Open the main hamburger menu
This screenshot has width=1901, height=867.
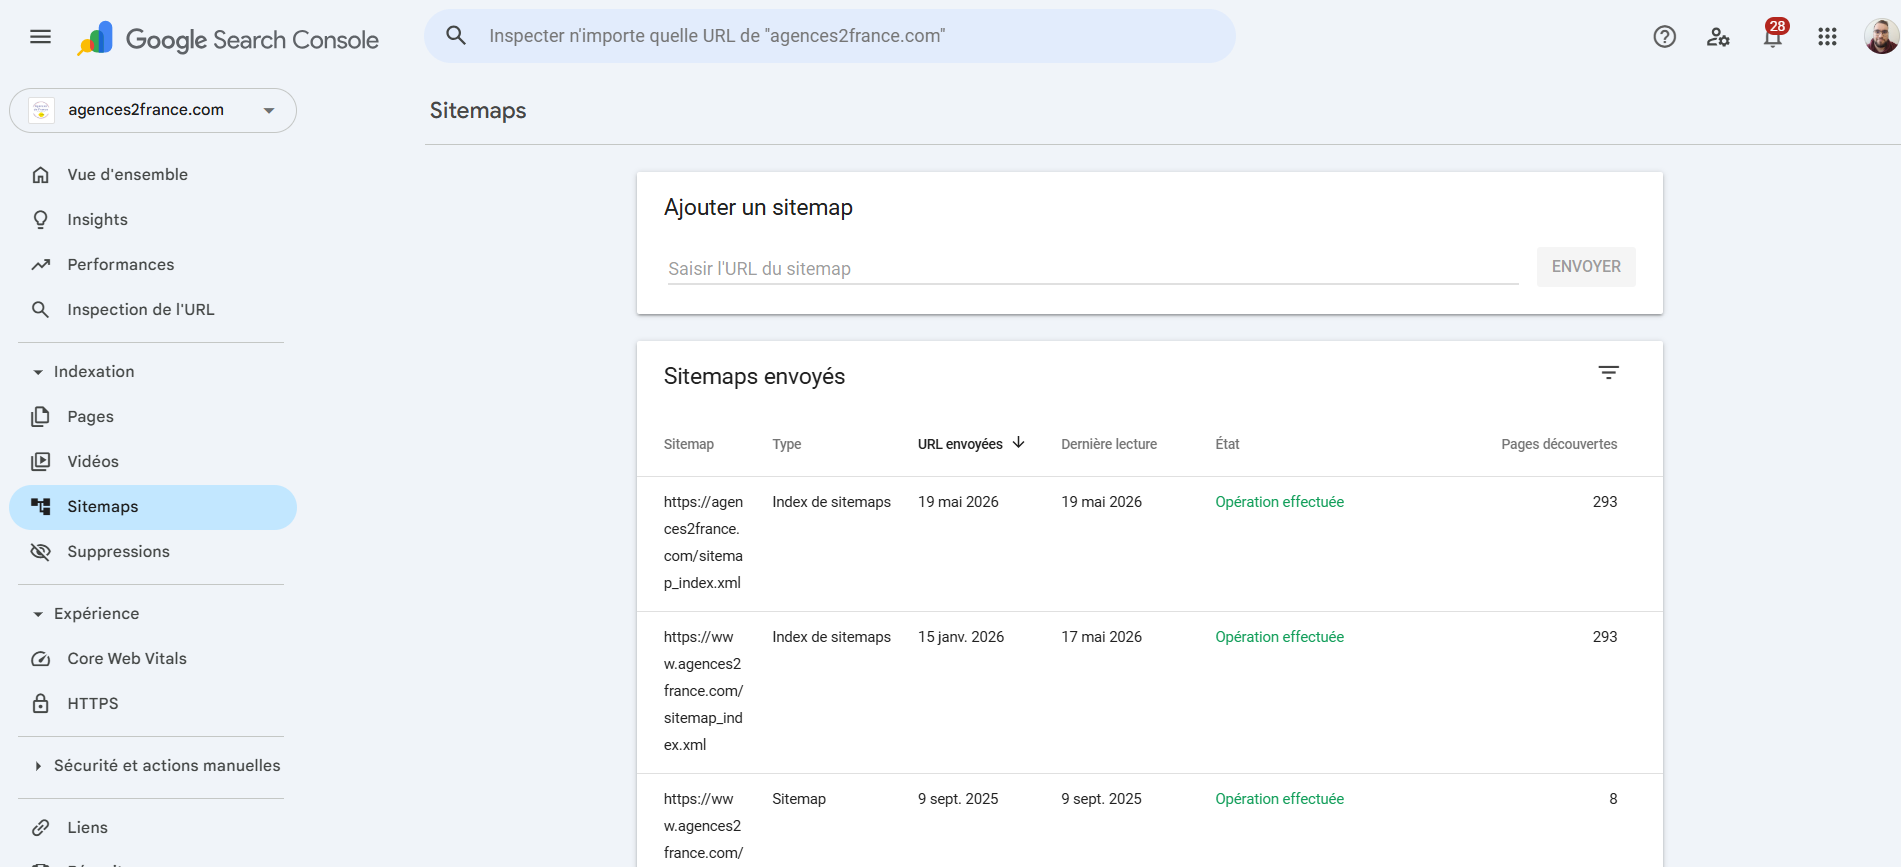(x=40, y=37)
